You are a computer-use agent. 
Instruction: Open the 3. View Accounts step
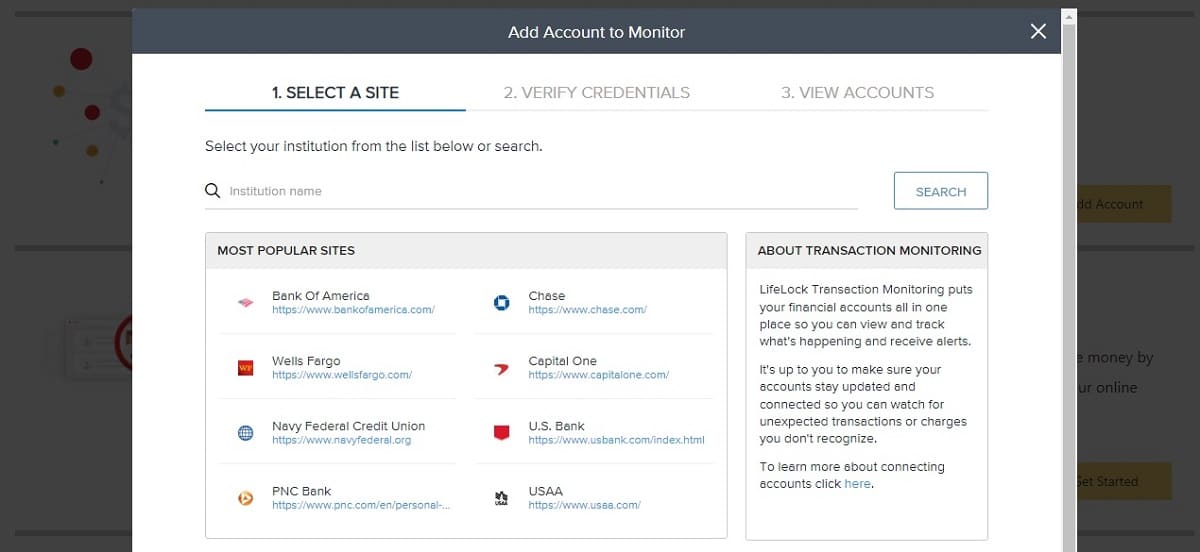858,92
